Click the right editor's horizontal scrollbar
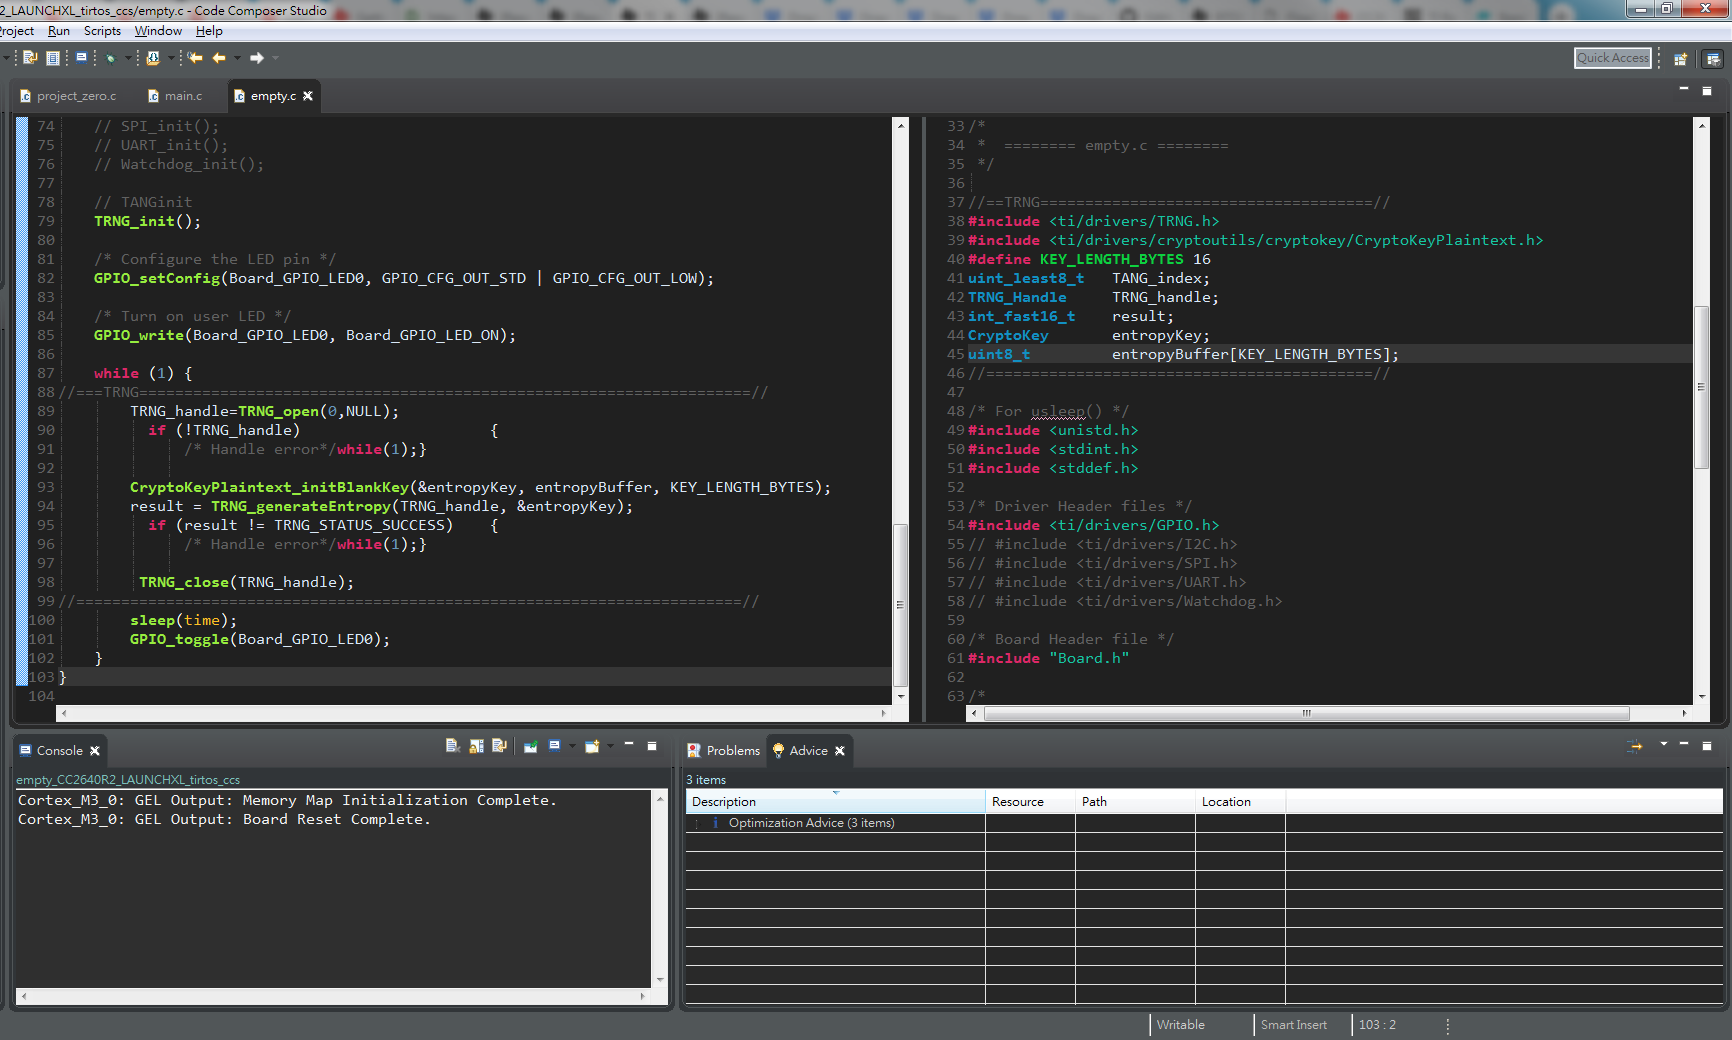 (1306, 714)
